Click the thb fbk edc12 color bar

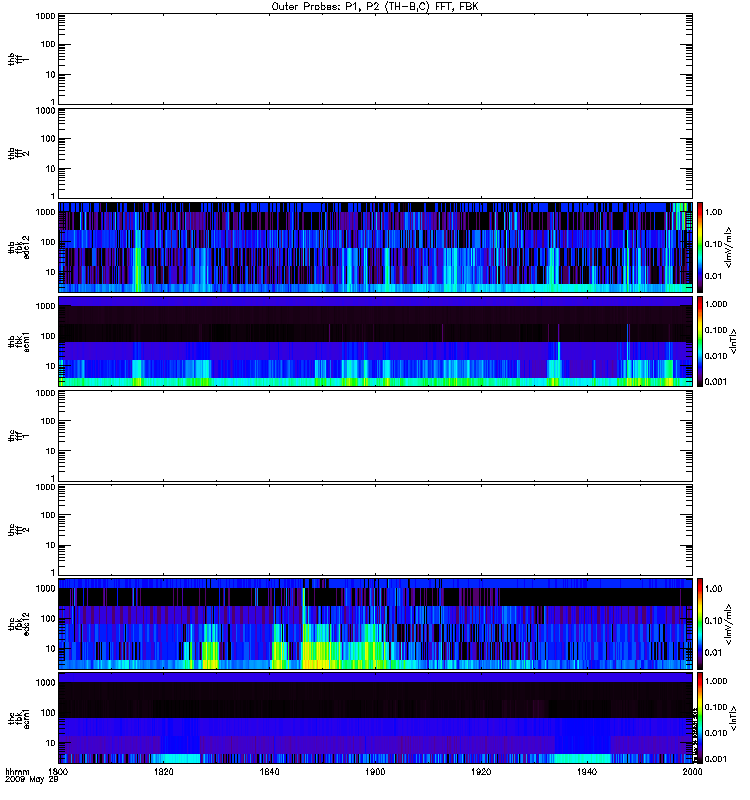point(700,247)
